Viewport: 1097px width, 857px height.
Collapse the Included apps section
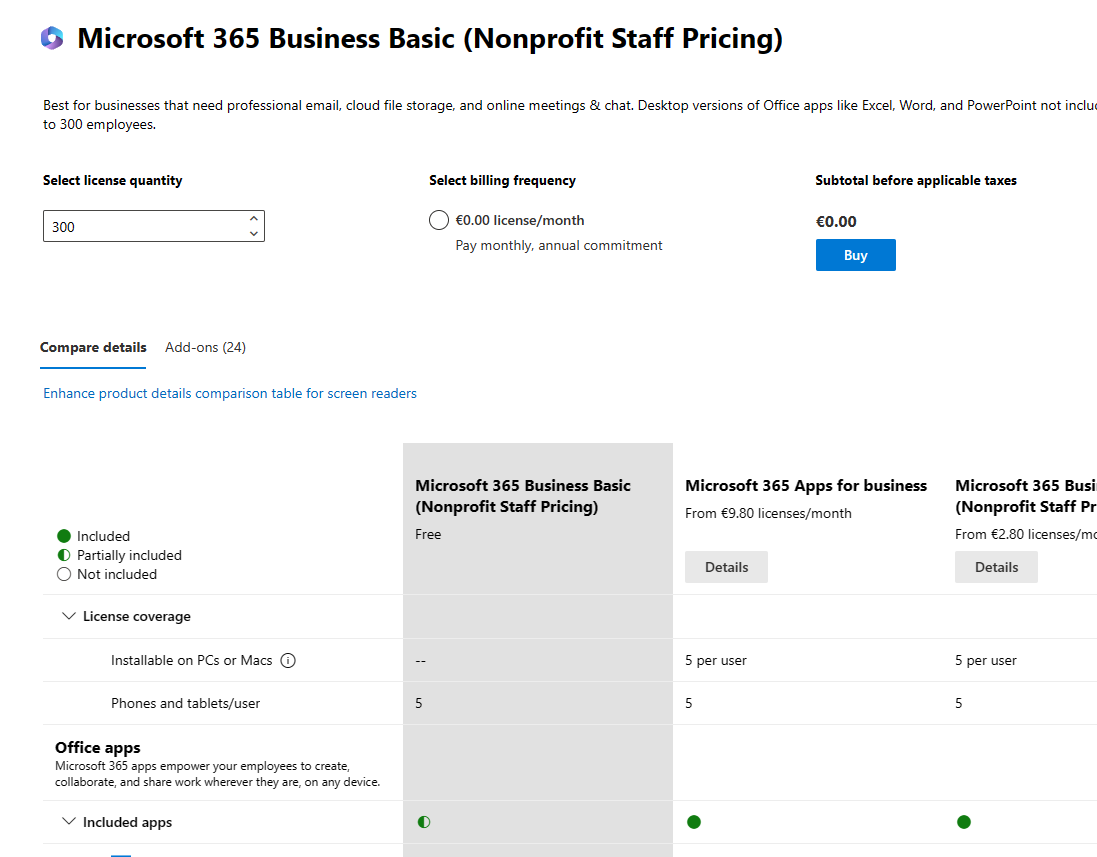(69, 822)
